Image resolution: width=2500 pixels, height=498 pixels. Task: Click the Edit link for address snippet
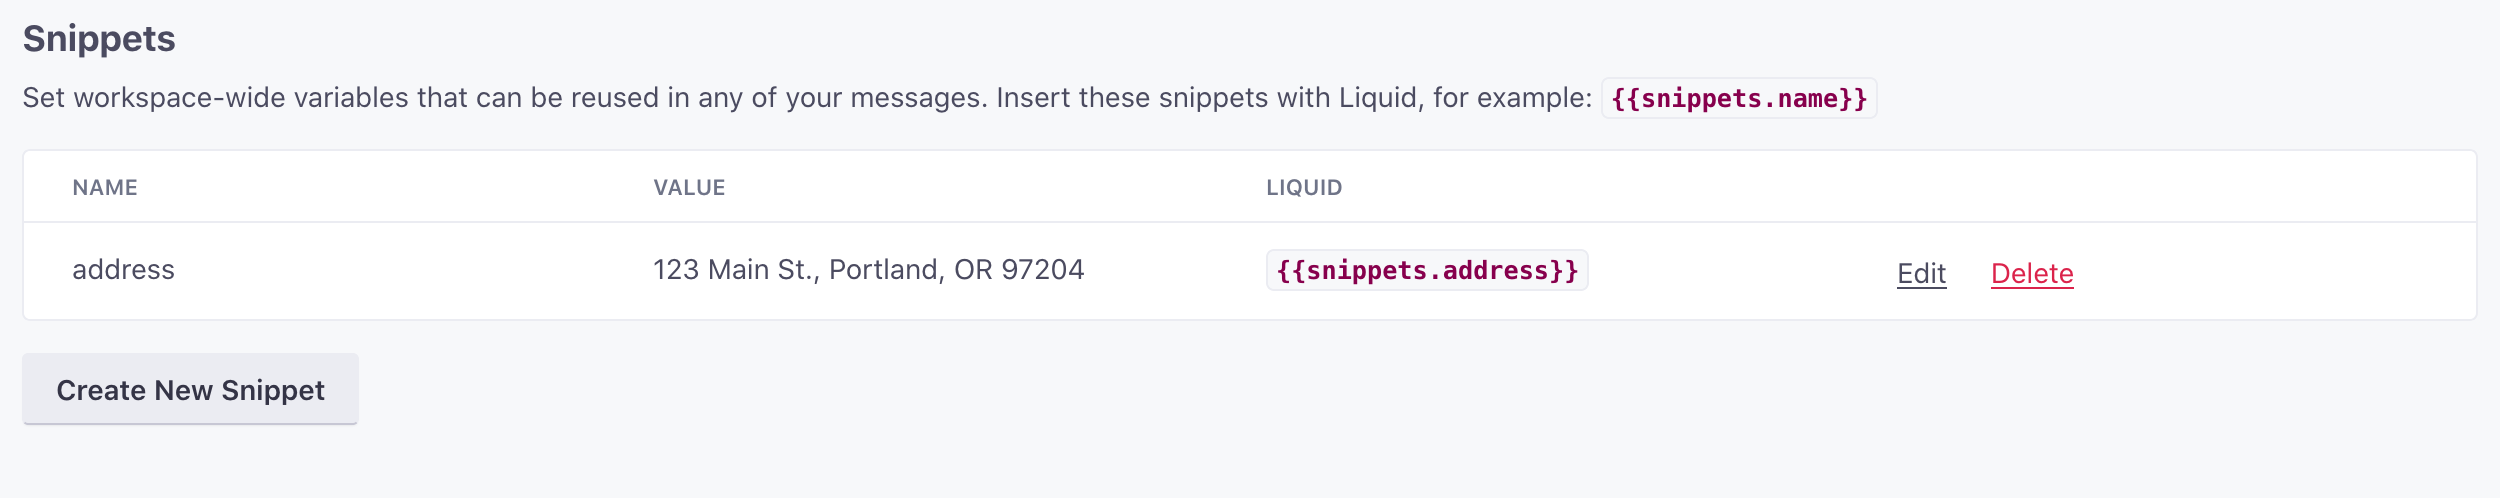(1921, 273)
